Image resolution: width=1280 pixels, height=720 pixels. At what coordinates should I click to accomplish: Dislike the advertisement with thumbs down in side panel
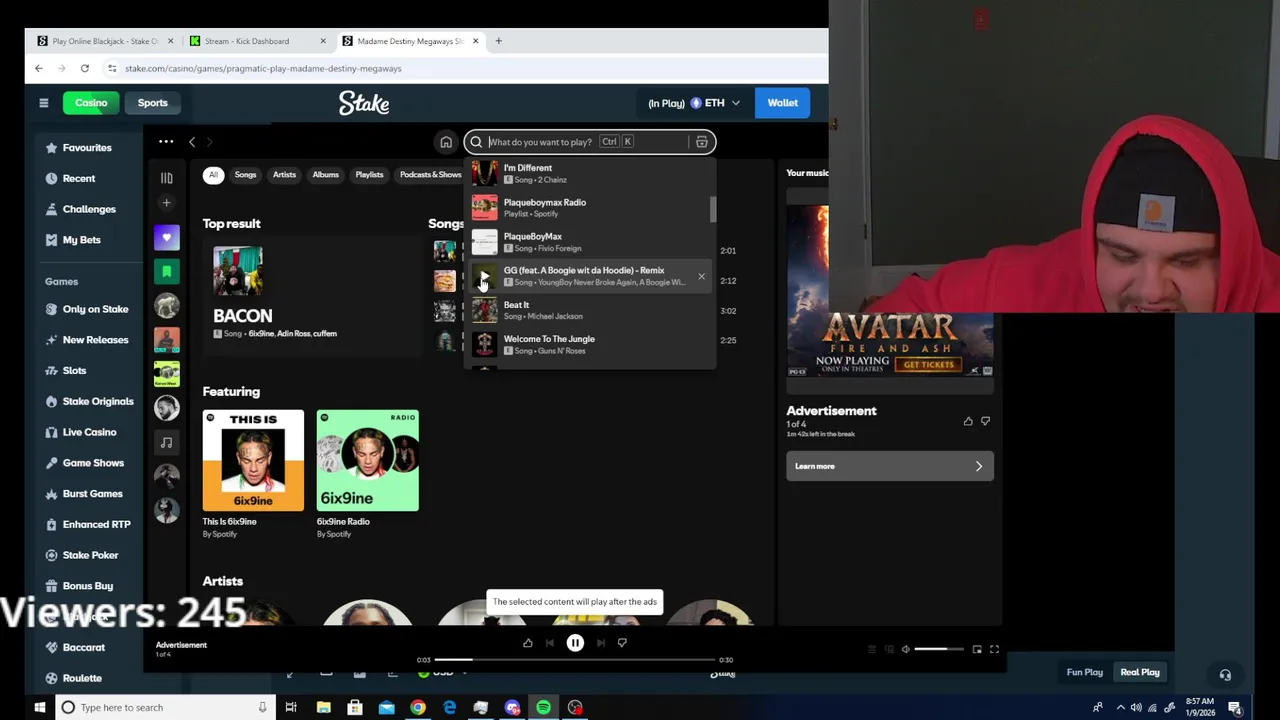tap(985, 421)
